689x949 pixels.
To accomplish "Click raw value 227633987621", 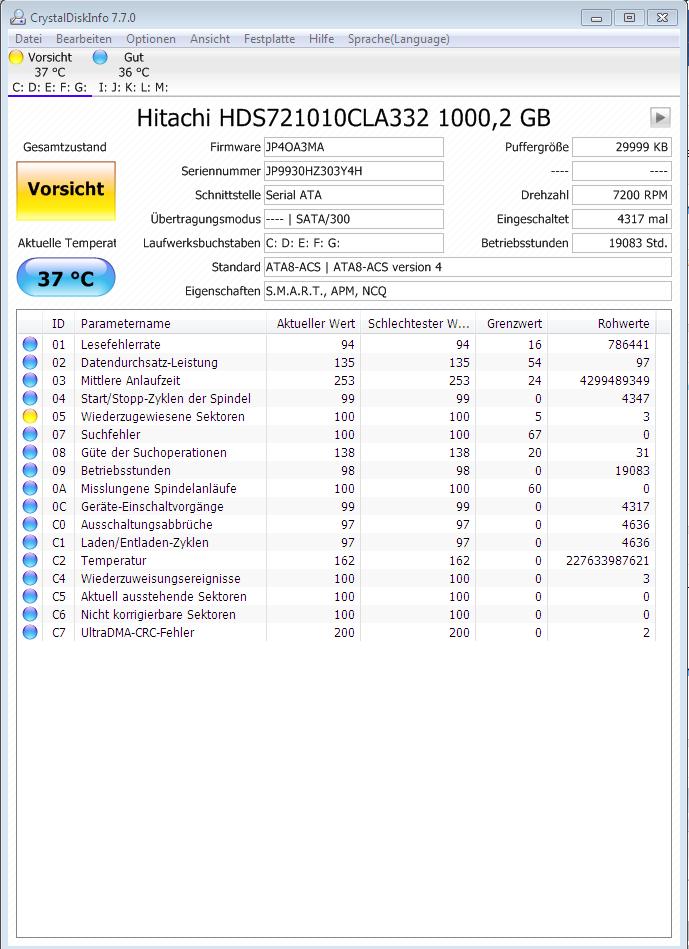I will (608, 560).
